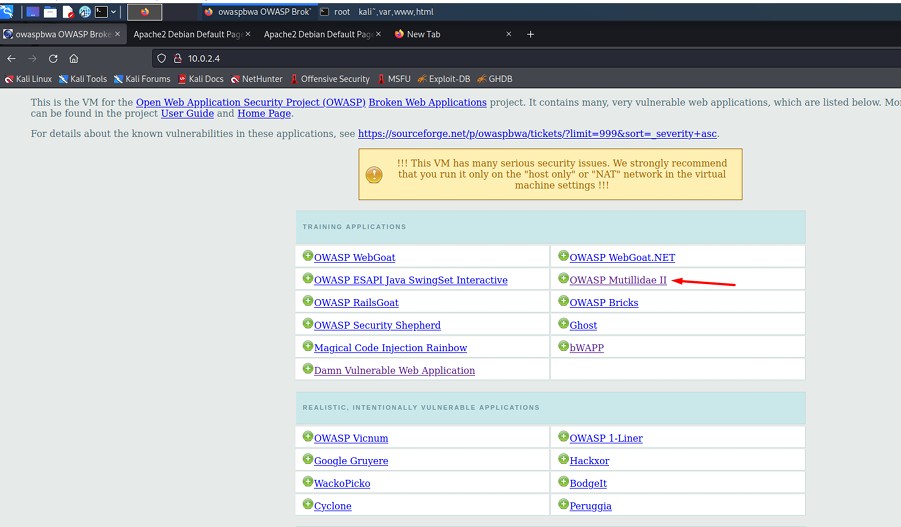The width and height of the screenshot is (901, 527).
Task: Expand plus icon beside OWASP RailsGoat
Action: coord(308,301)
